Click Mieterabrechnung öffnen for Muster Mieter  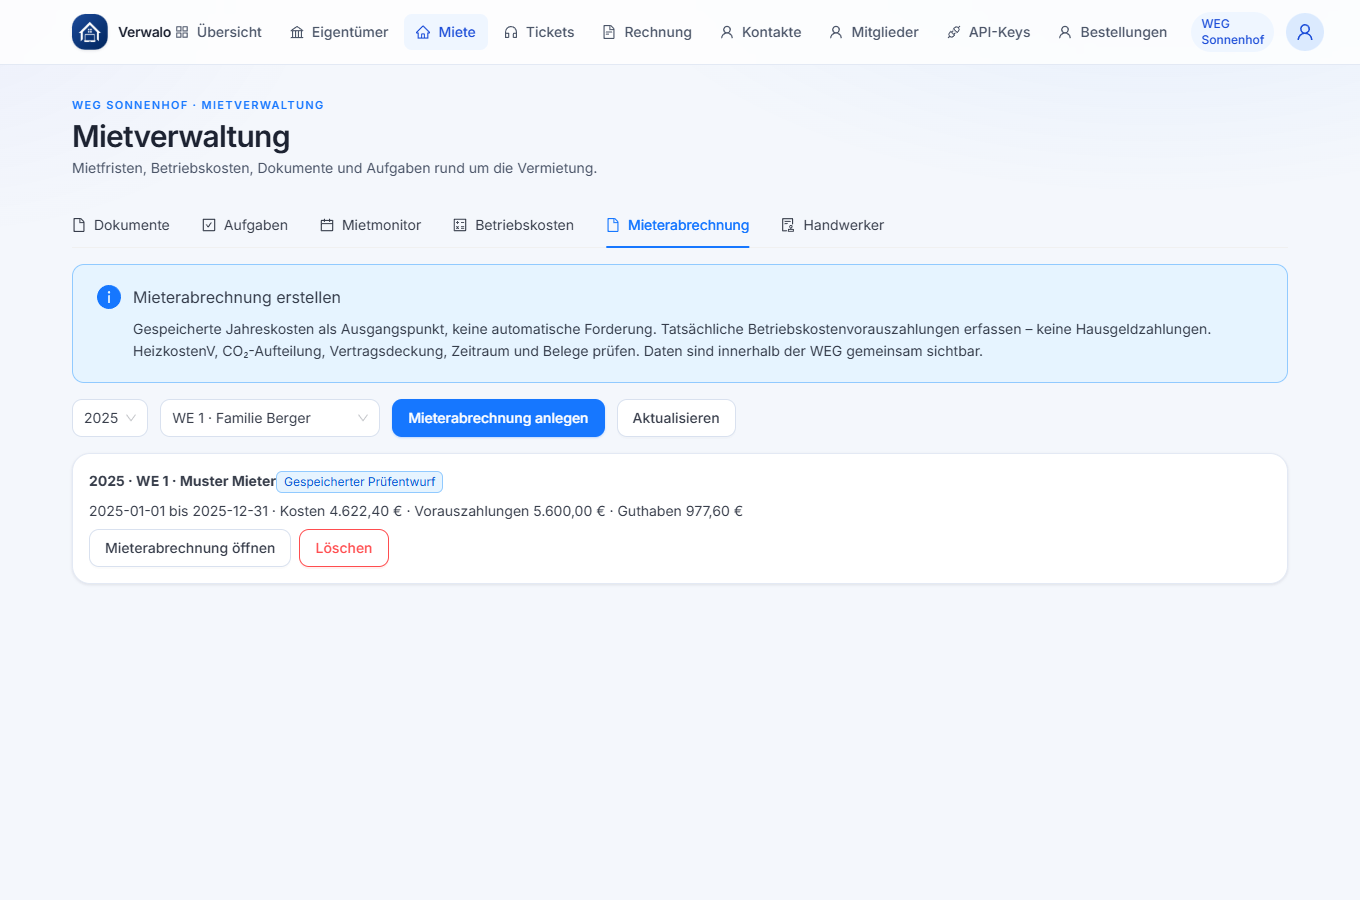click(x=190, y=548)
